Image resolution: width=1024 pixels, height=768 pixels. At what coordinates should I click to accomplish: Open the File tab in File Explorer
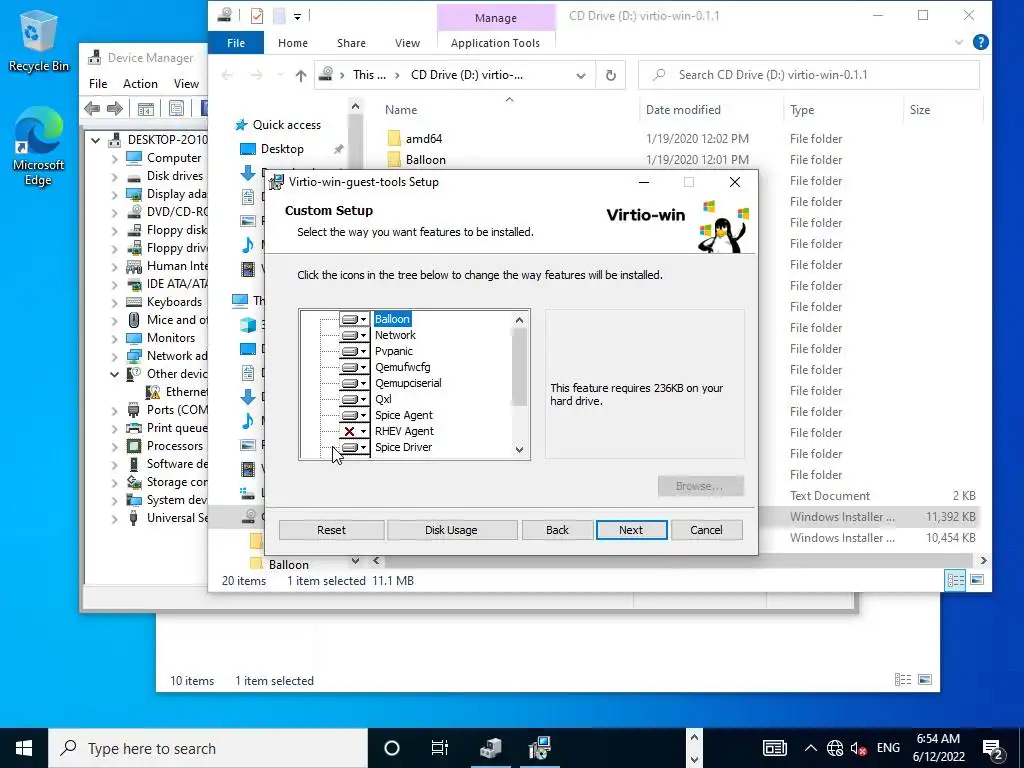(x=236, y=43)
